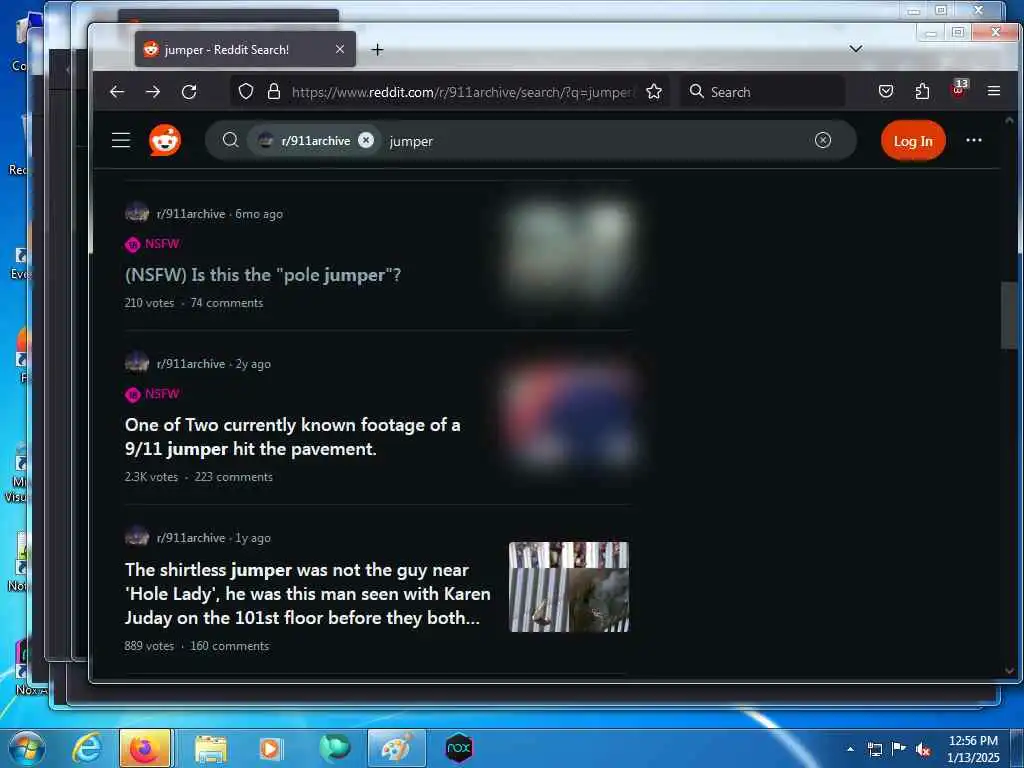Expand the list all tabs chevron
Screen dimensions: 1024x768
click(856, 49)
